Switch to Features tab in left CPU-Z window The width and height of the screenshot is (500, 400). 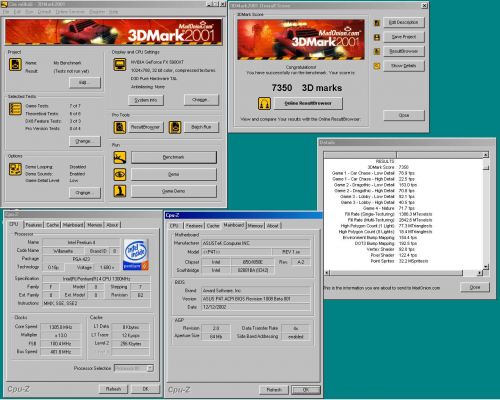[33, 225]
